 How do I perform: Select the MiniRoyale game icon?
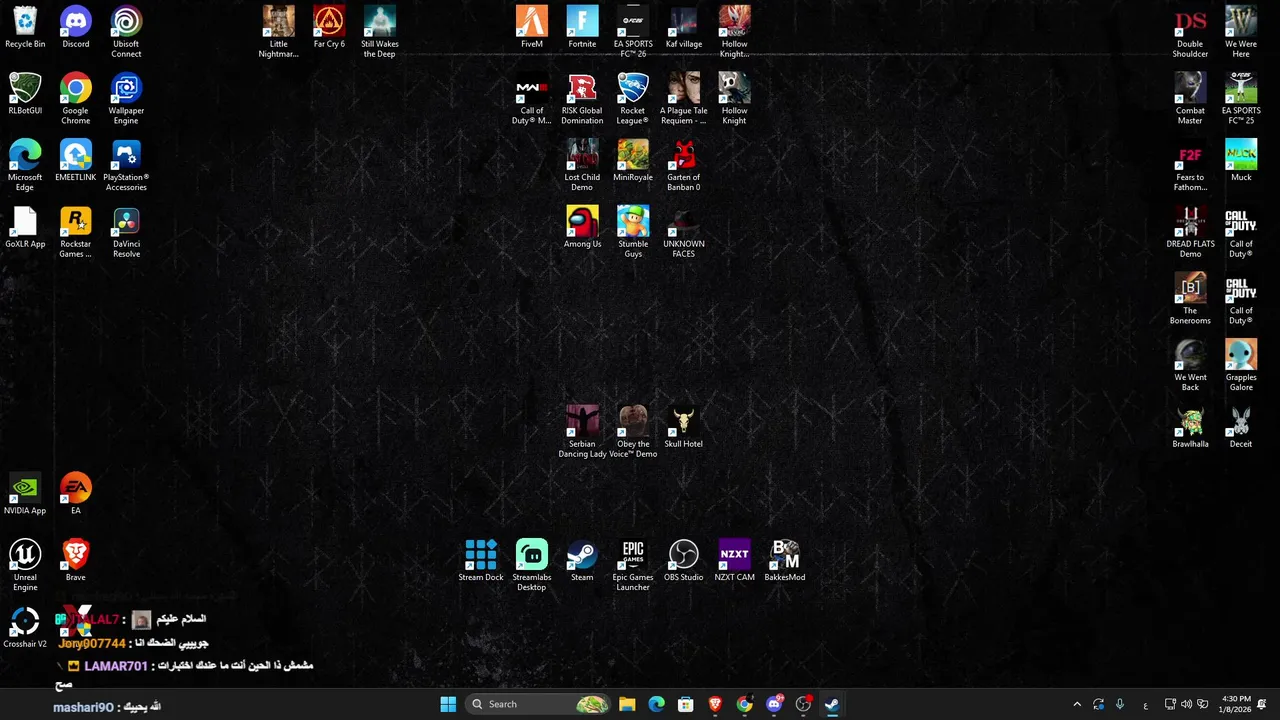(x=633, y=160)
